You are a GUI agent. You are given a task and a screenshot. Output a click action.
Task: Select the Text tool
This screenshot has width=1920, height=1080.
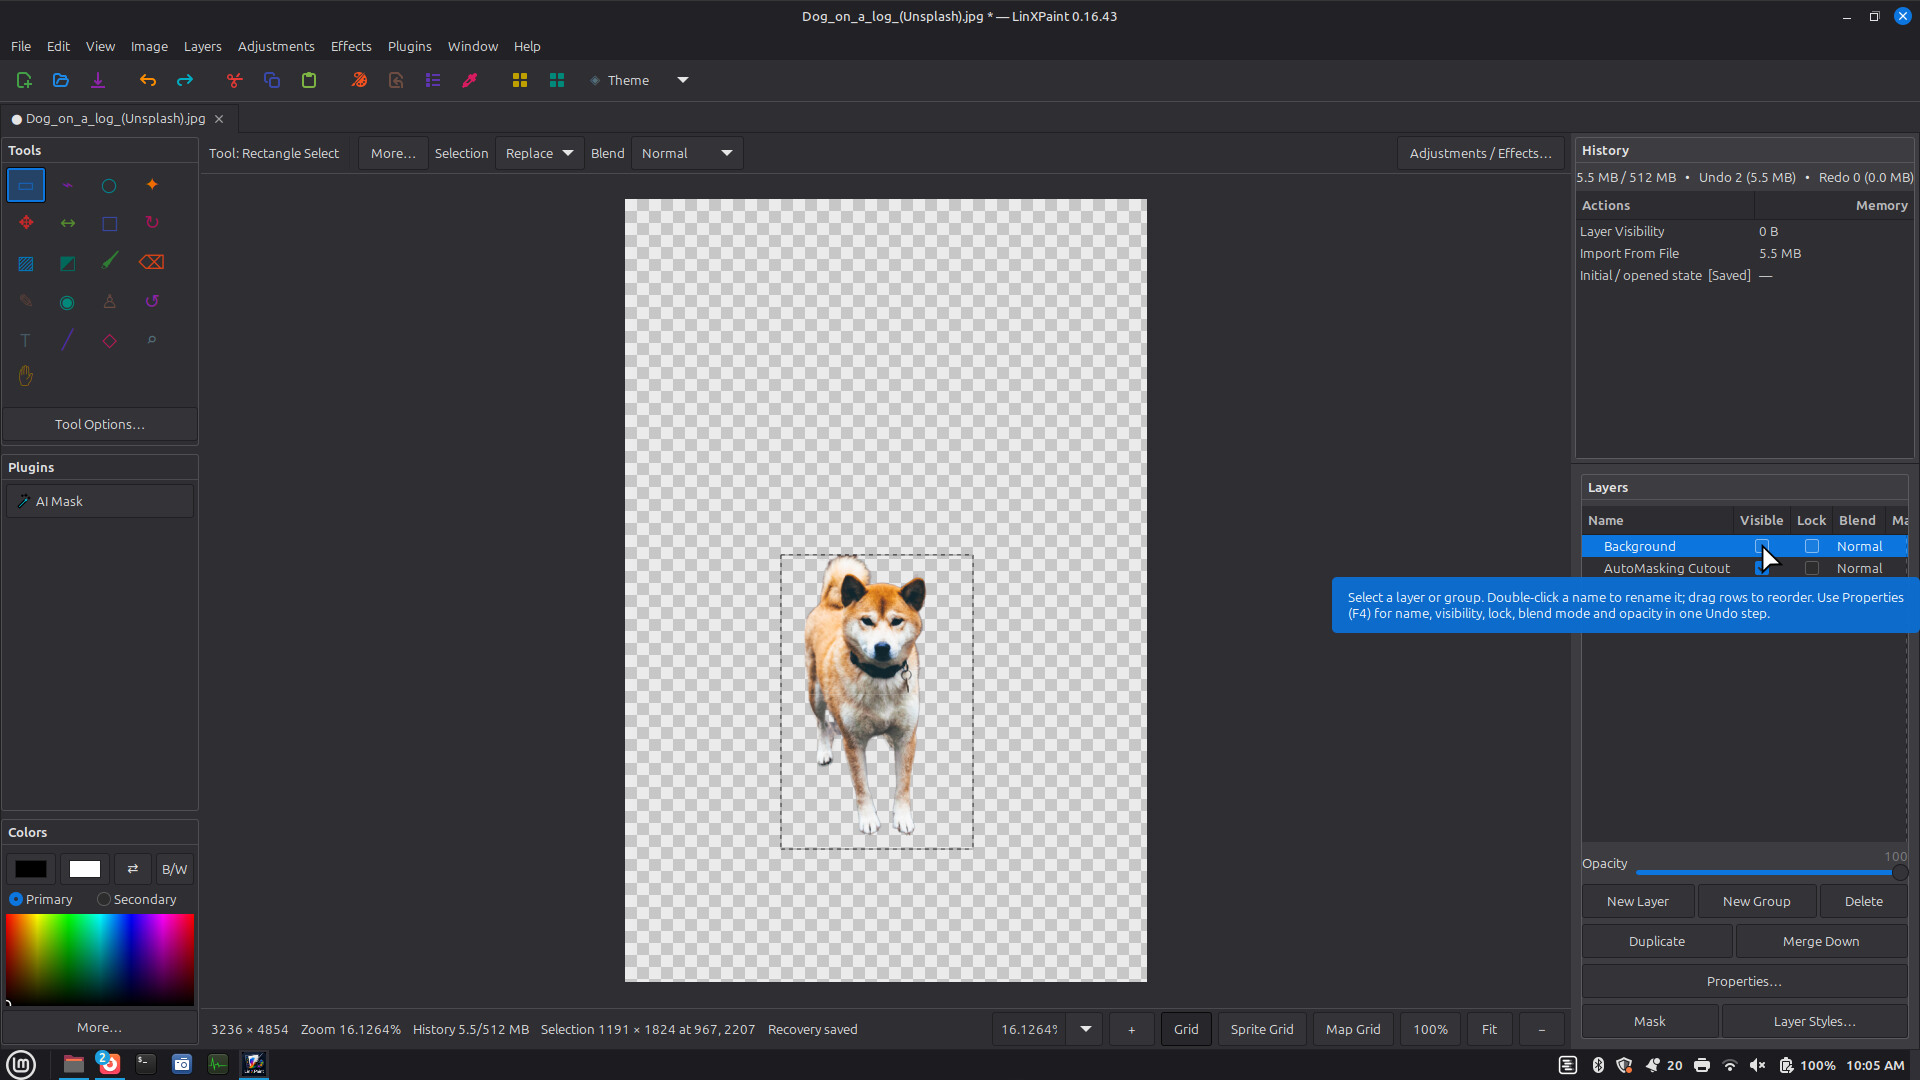(26, 341)
